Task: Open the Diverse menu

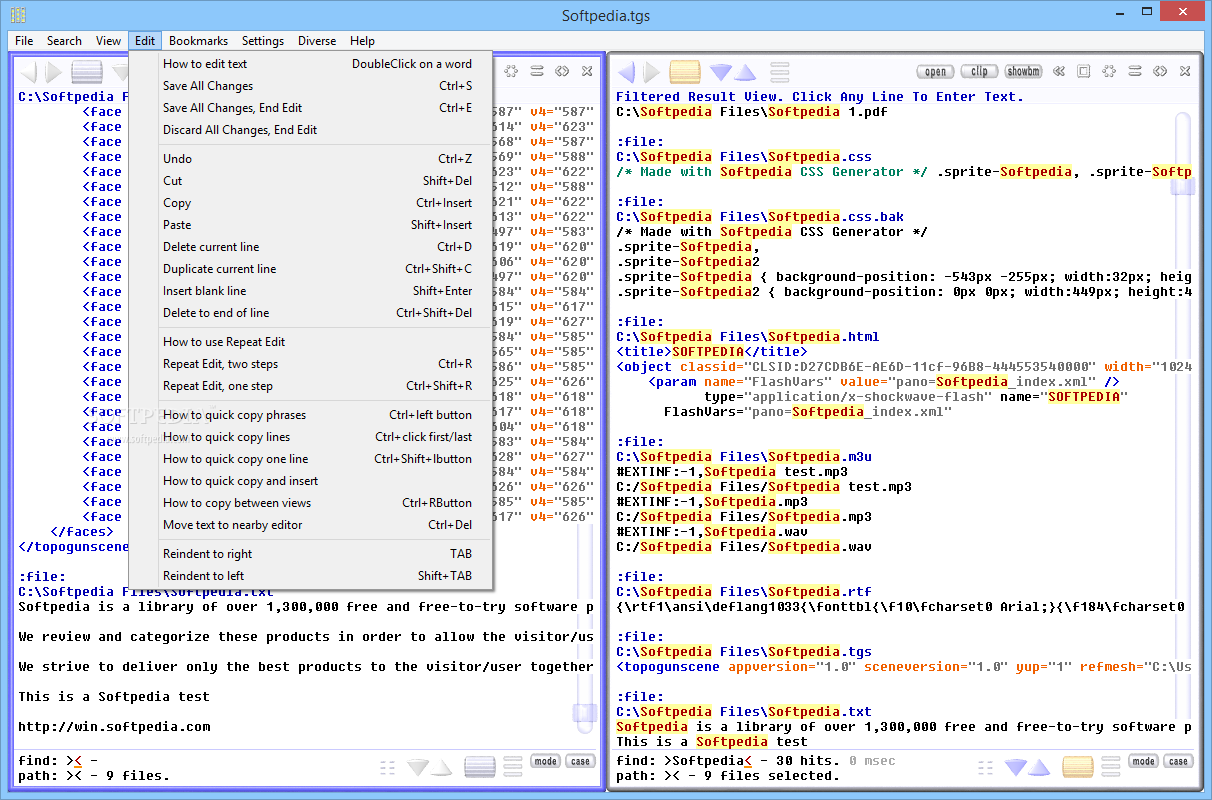Action: pos(317,41)
